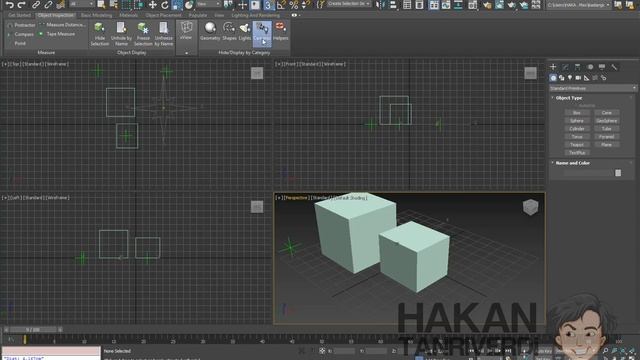Click the object name input field
Viewport: 640px width, 360px height.
[x=588, y=173]
